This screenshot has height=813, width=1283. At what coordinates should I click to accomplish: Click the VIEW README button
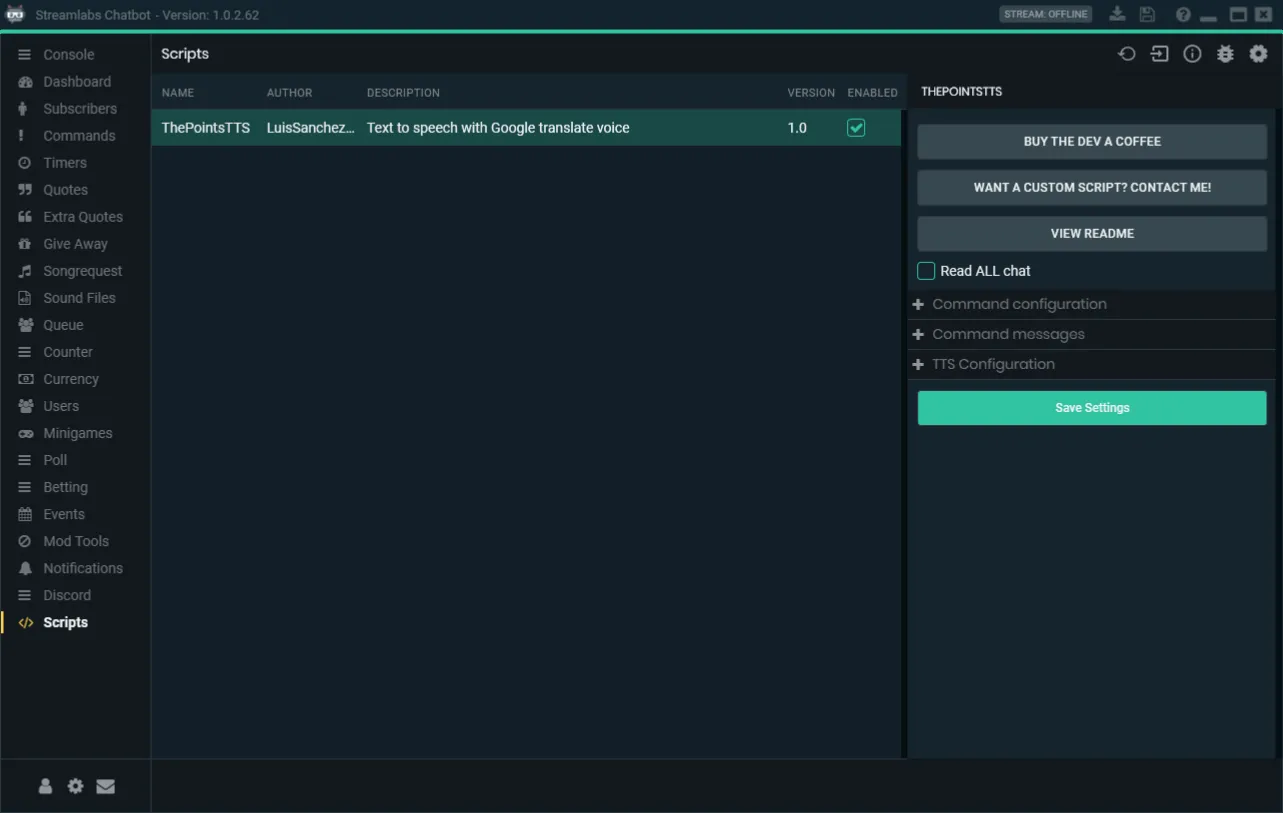(1092, 233)
